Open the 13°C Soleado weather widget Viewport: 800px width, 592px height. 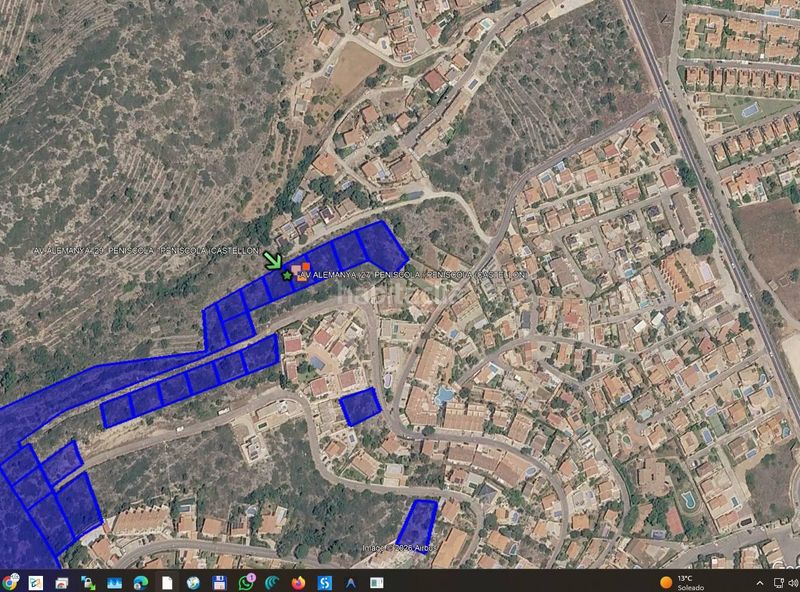point(681,583)
